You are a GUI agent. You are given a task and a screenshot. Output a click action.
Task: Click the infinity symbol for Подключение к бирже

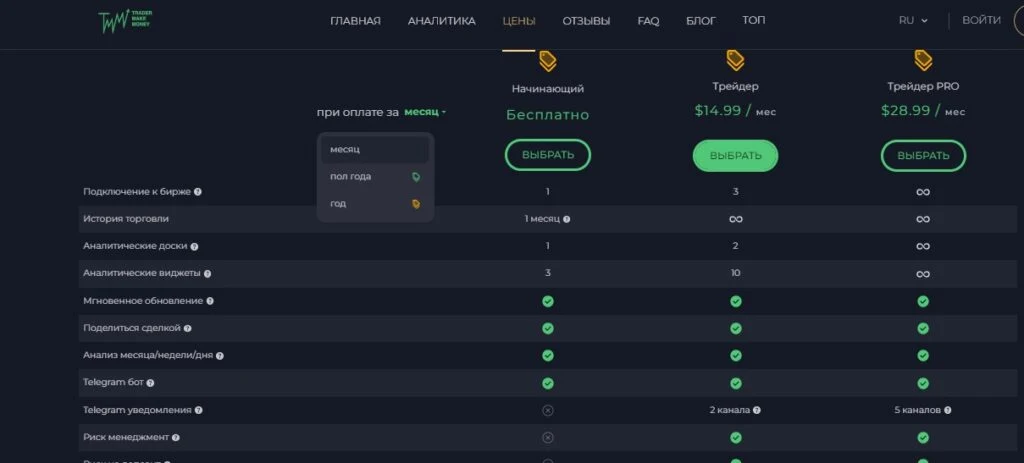(x=923, y=192)
